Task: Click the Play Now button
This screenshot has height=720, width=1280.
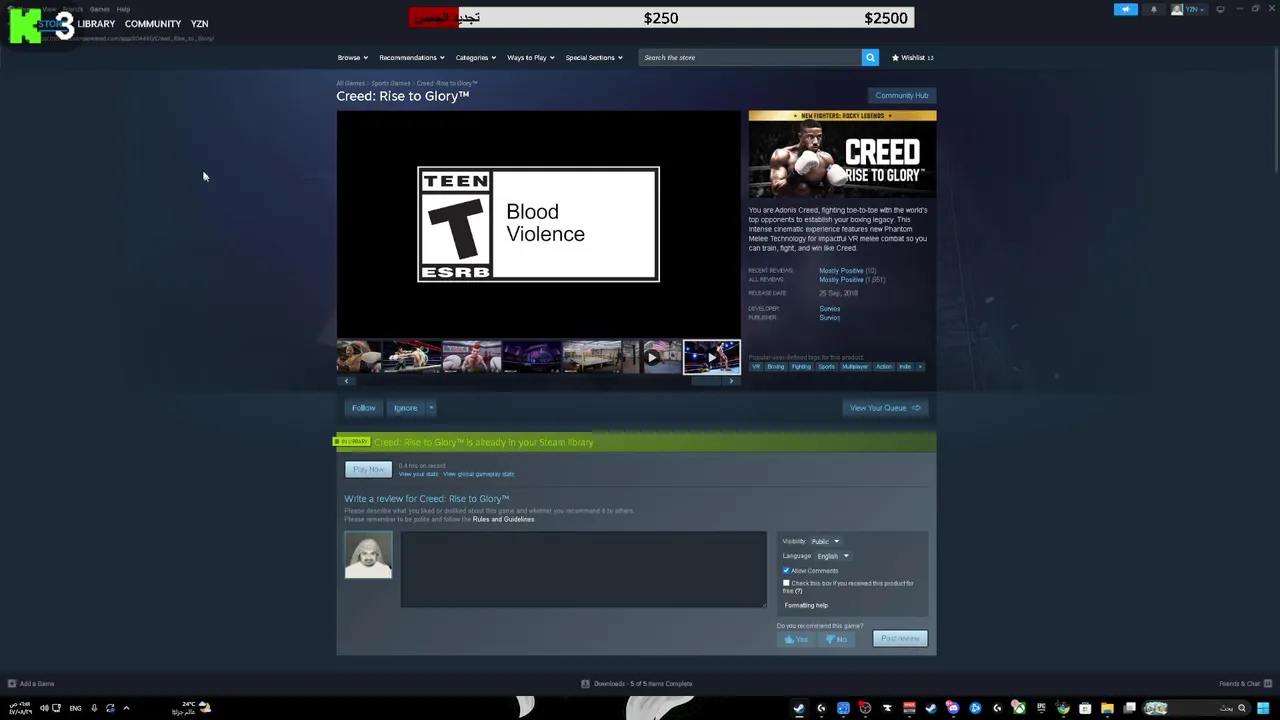Action: (x=368, y=469)
